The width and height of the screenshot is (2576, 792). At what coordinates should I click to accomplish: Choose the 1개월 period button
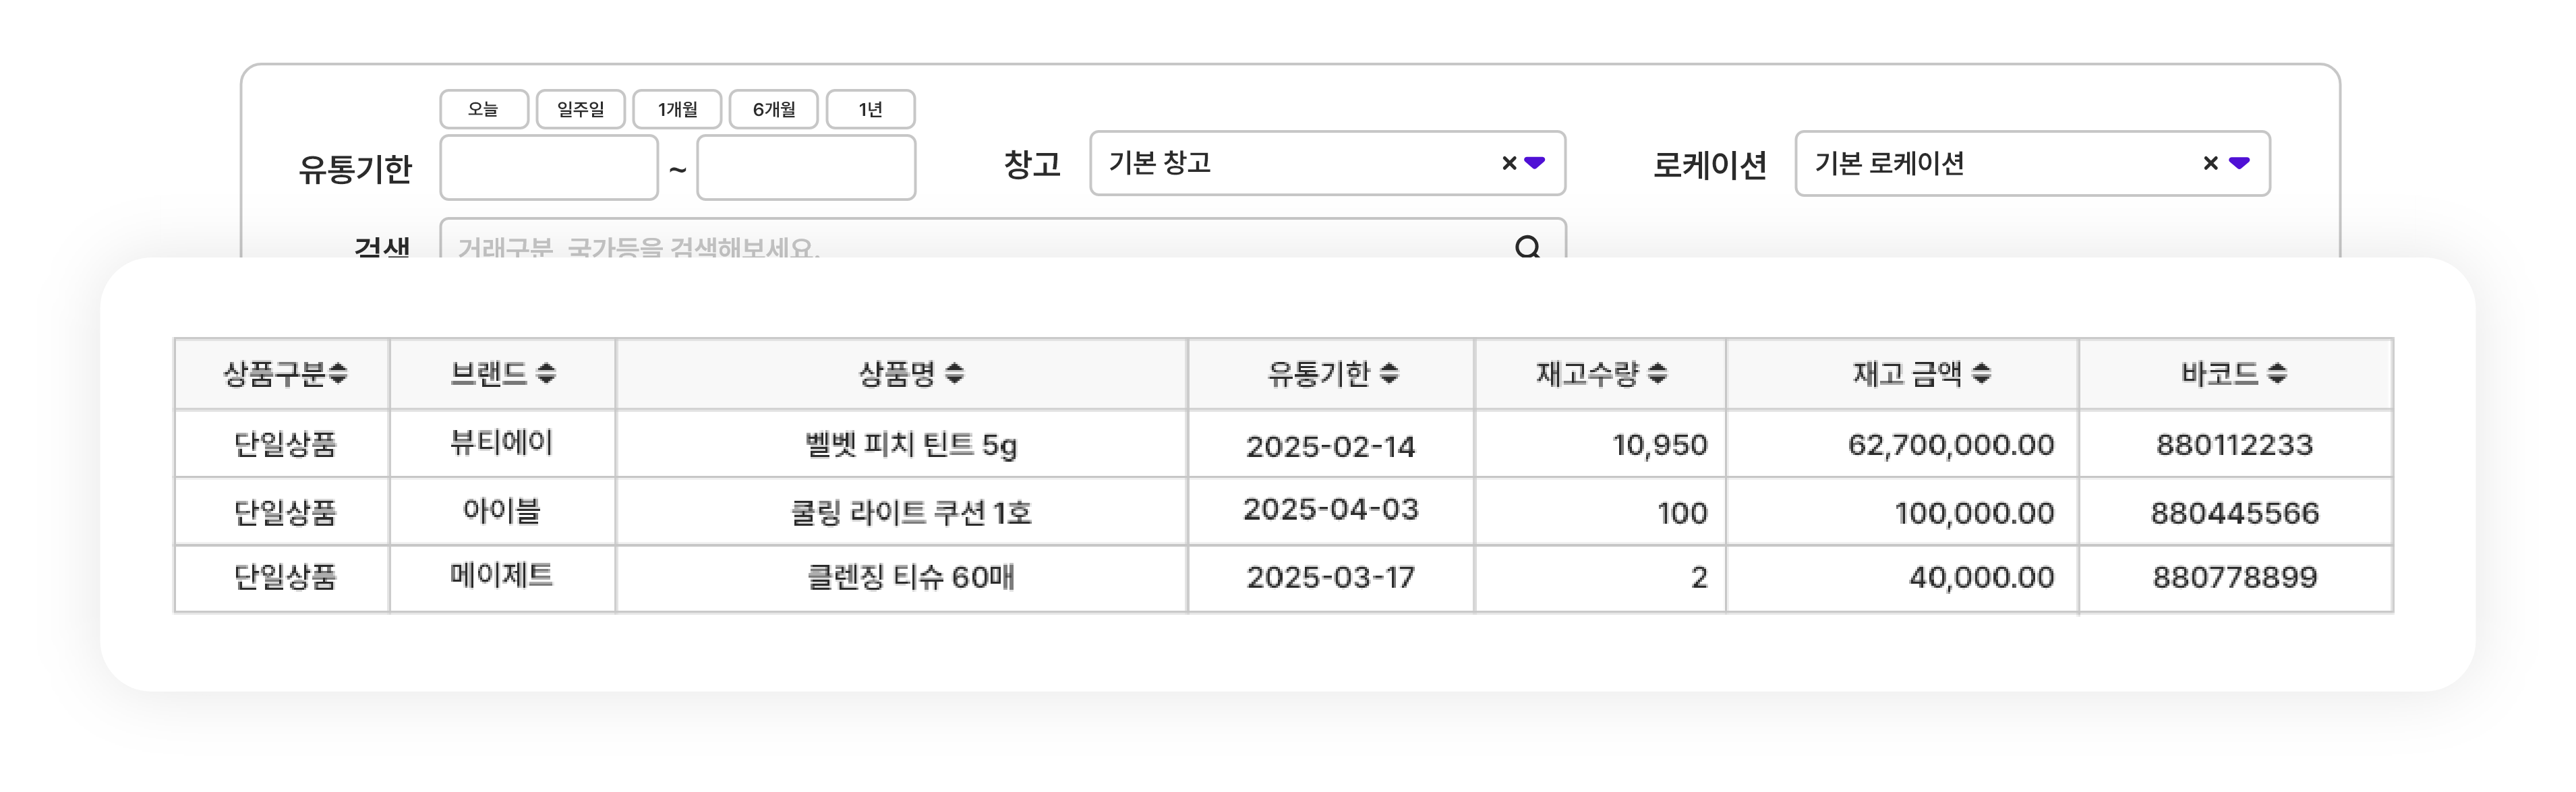(x=677, y=109)
